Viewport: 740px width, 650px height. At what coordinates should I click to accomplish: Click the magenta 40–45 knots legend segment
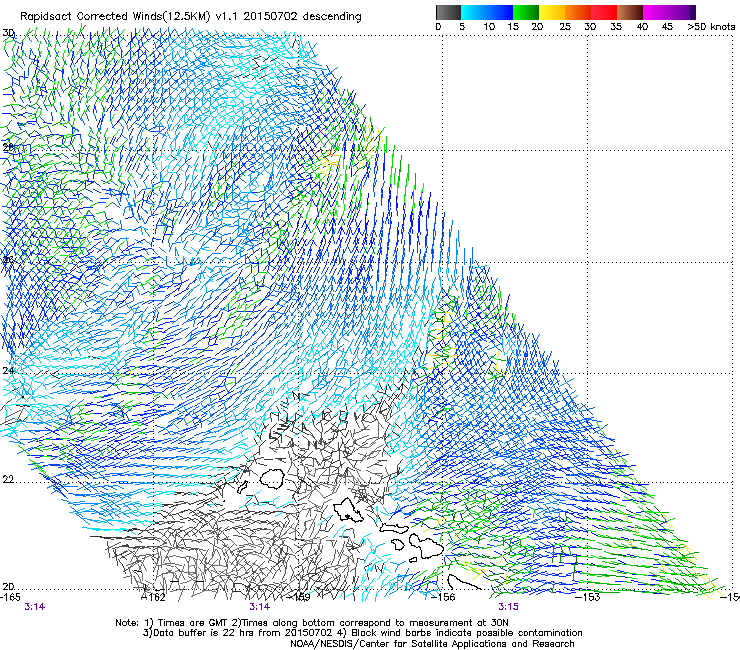[x=656, y=12]
